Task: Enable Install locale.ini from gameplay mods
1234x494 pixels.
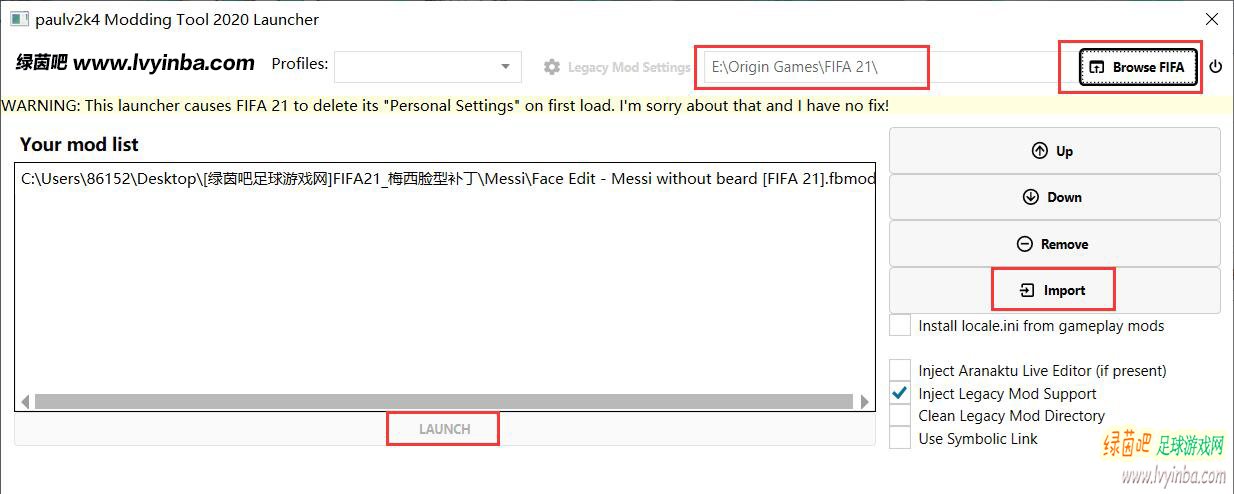Action: click(x=900, y=326)
